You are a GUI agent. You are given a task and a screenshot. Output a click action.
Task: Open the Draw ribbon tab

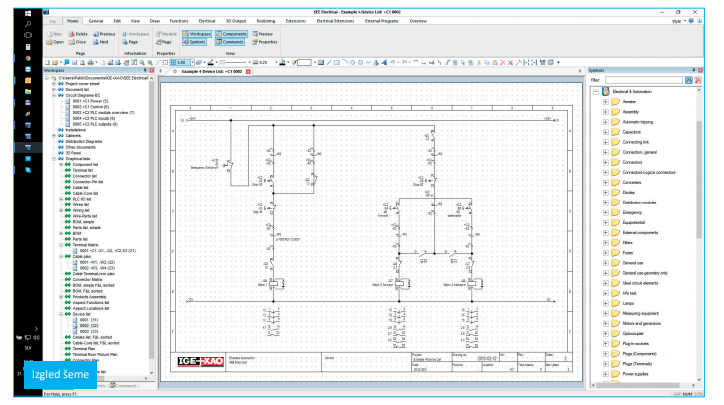click(x=155, y=21)
